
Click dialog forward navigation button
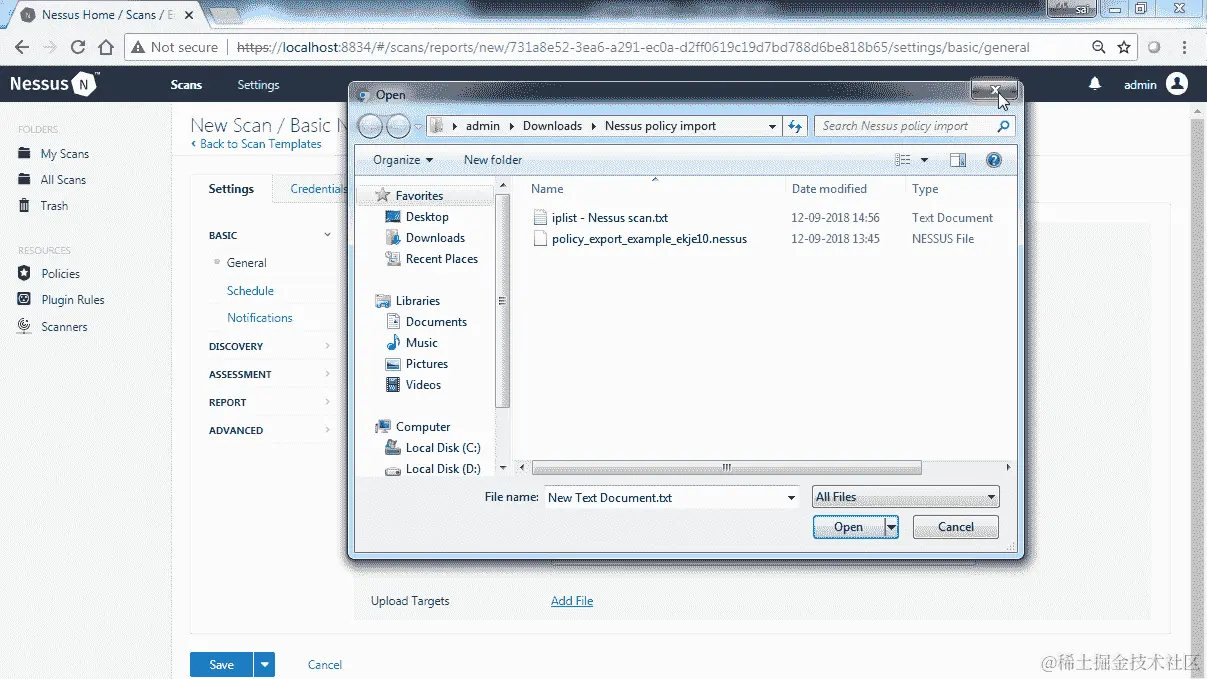(398, 126)
